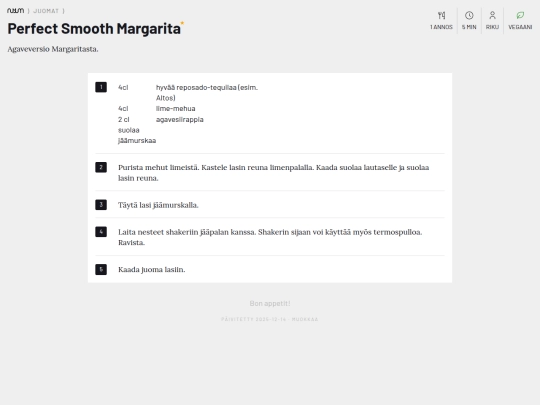540x405 pixels.
Task: Click the Purista mehut limeistä instruction
Action: (273, 173)
